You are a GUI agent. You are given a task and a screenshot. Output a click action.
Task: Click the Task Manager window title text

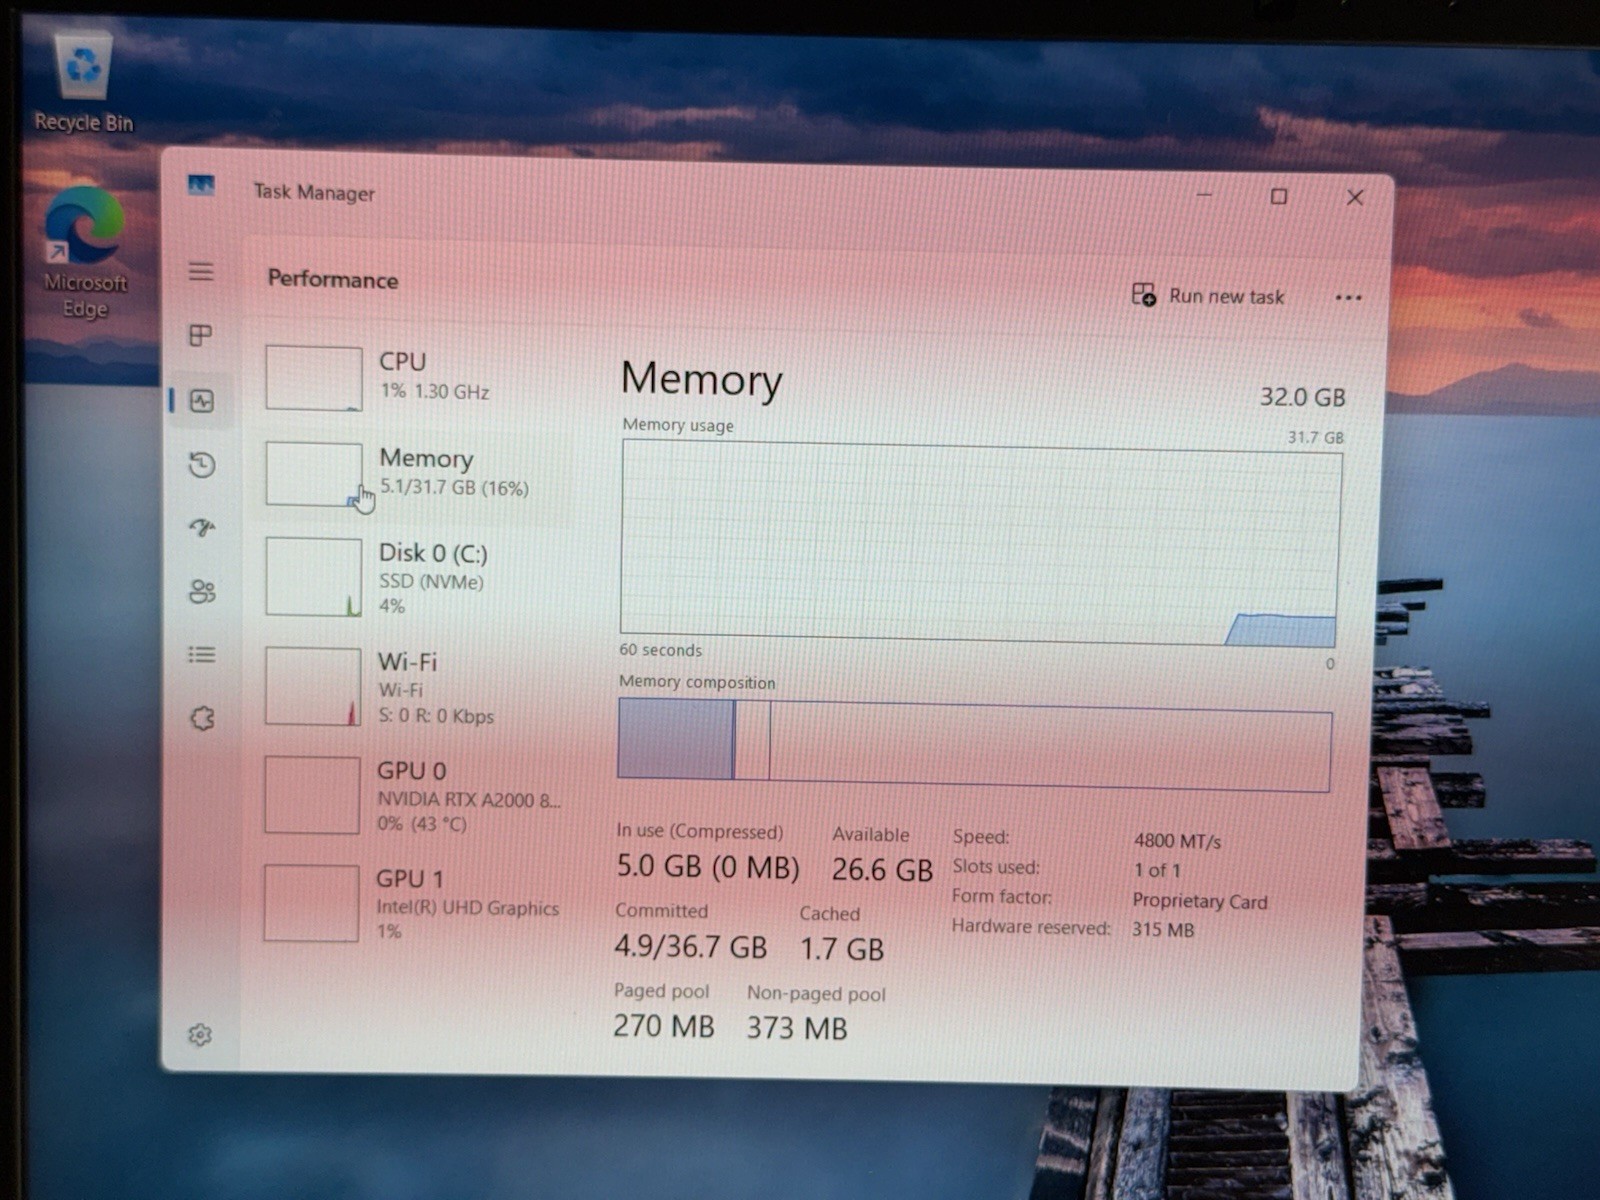tap(314, 192)
